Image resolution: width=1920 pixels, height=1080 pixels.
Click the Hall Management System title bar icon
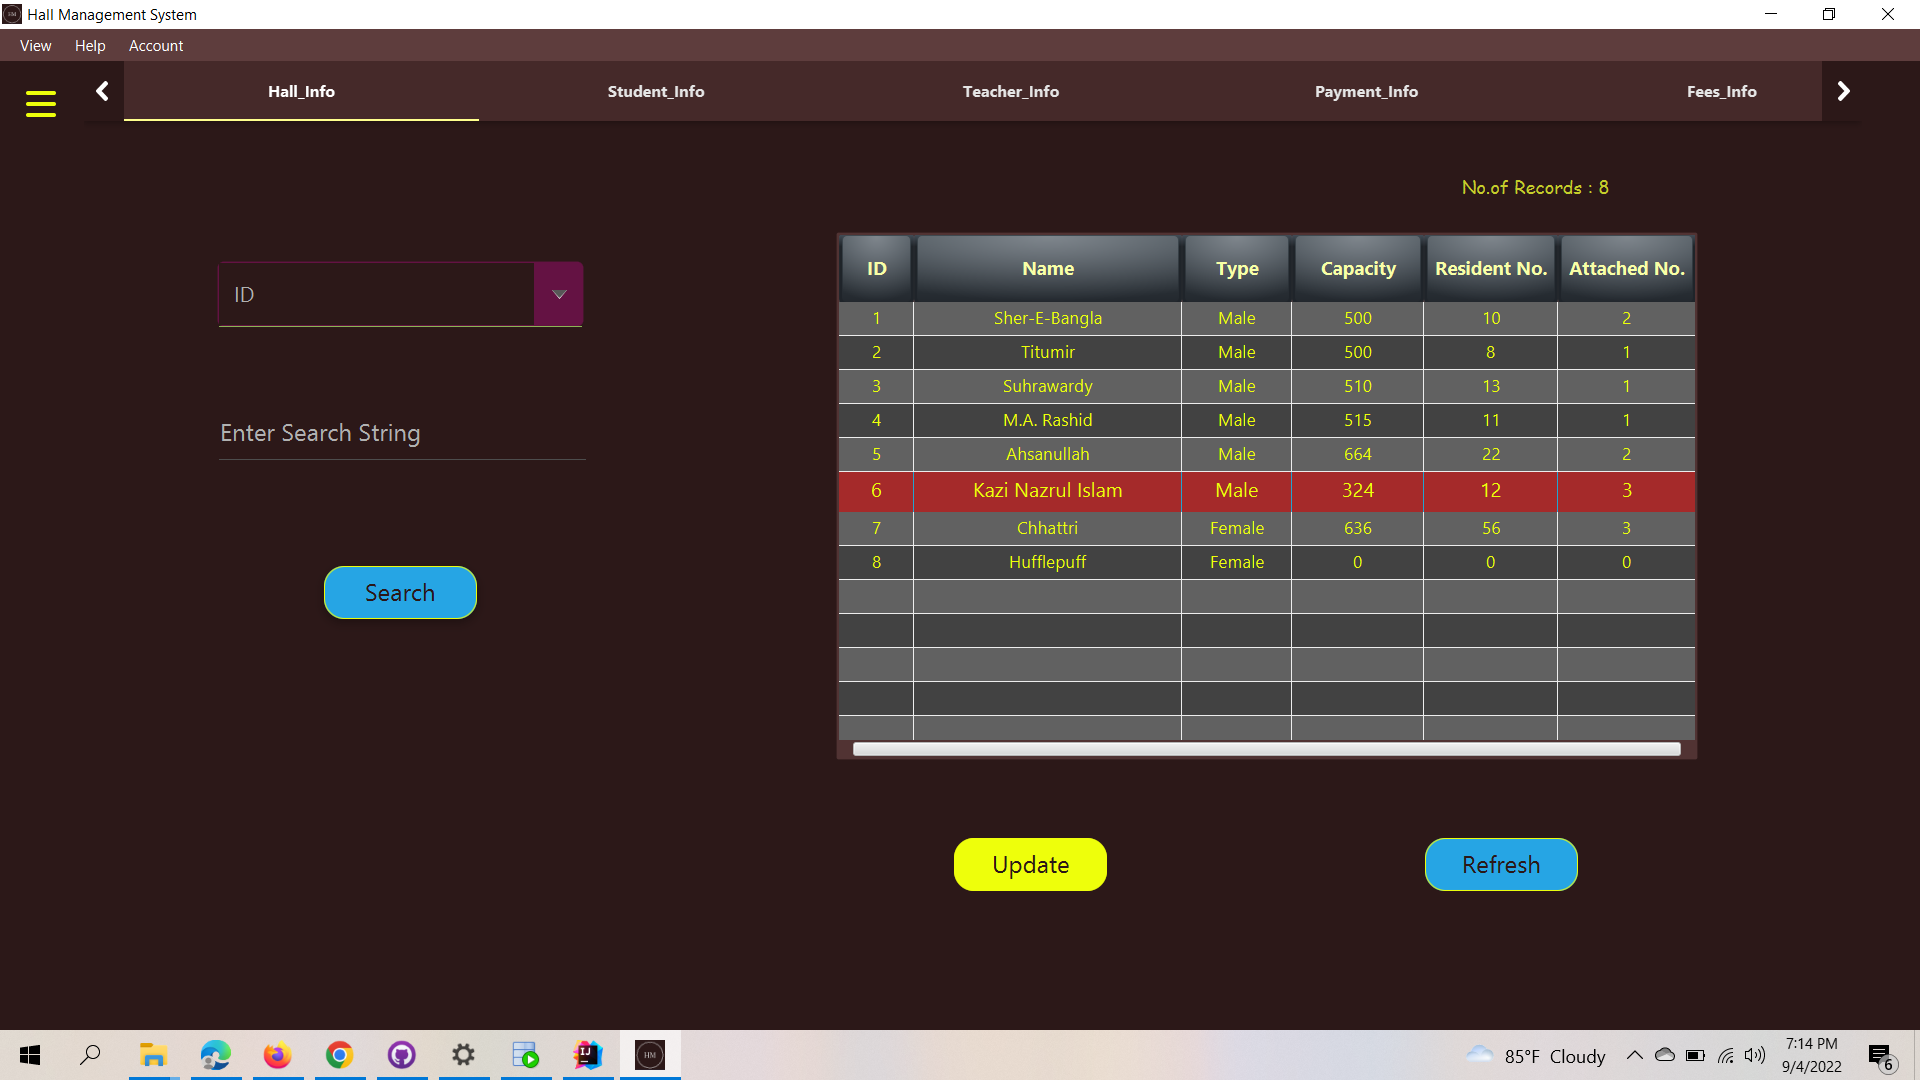tap(11, 13)
